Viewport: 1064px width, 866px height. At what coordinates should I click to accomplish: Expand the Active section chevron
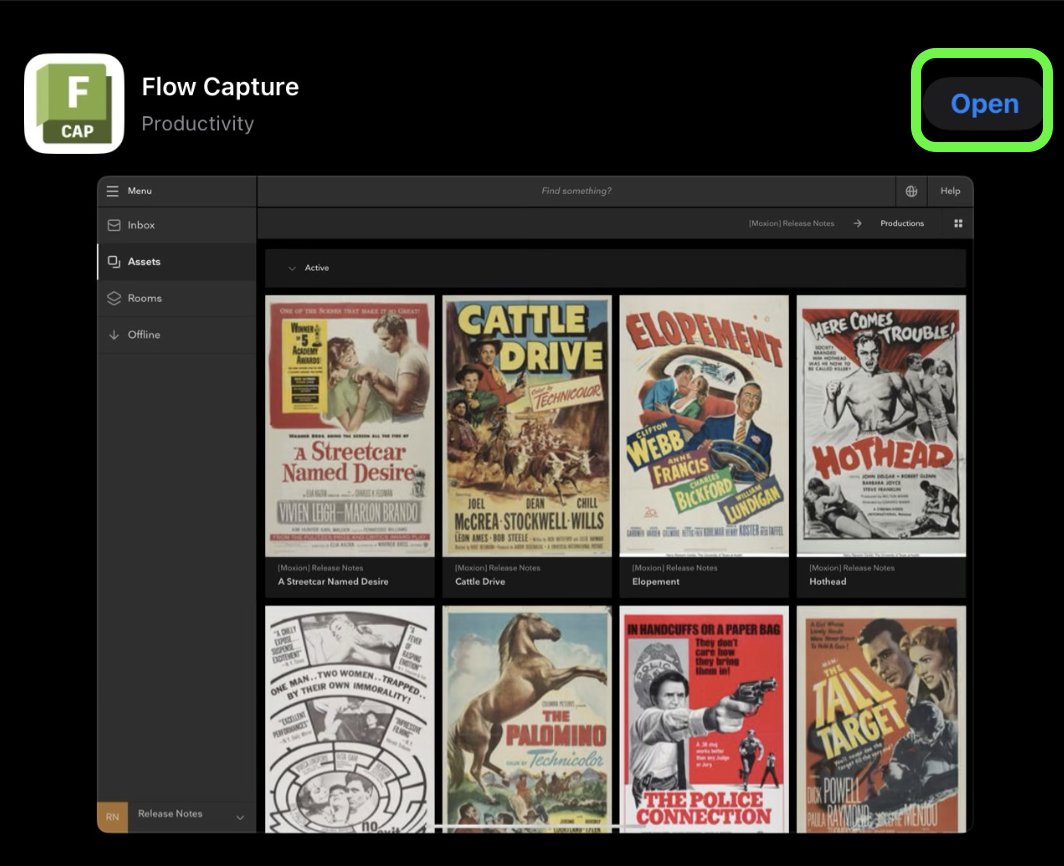(x=292, y=268)
